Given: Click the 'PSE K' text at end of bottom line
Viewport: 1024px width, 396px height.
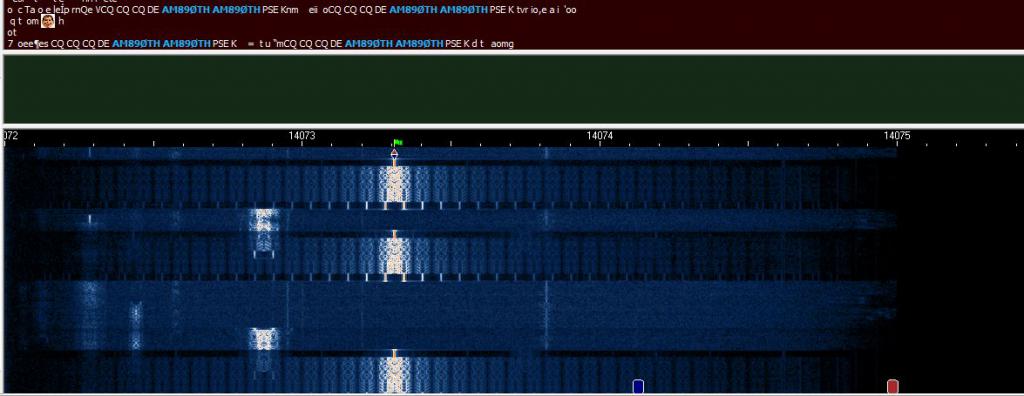Looking at the screenshot, I should 456,44.
